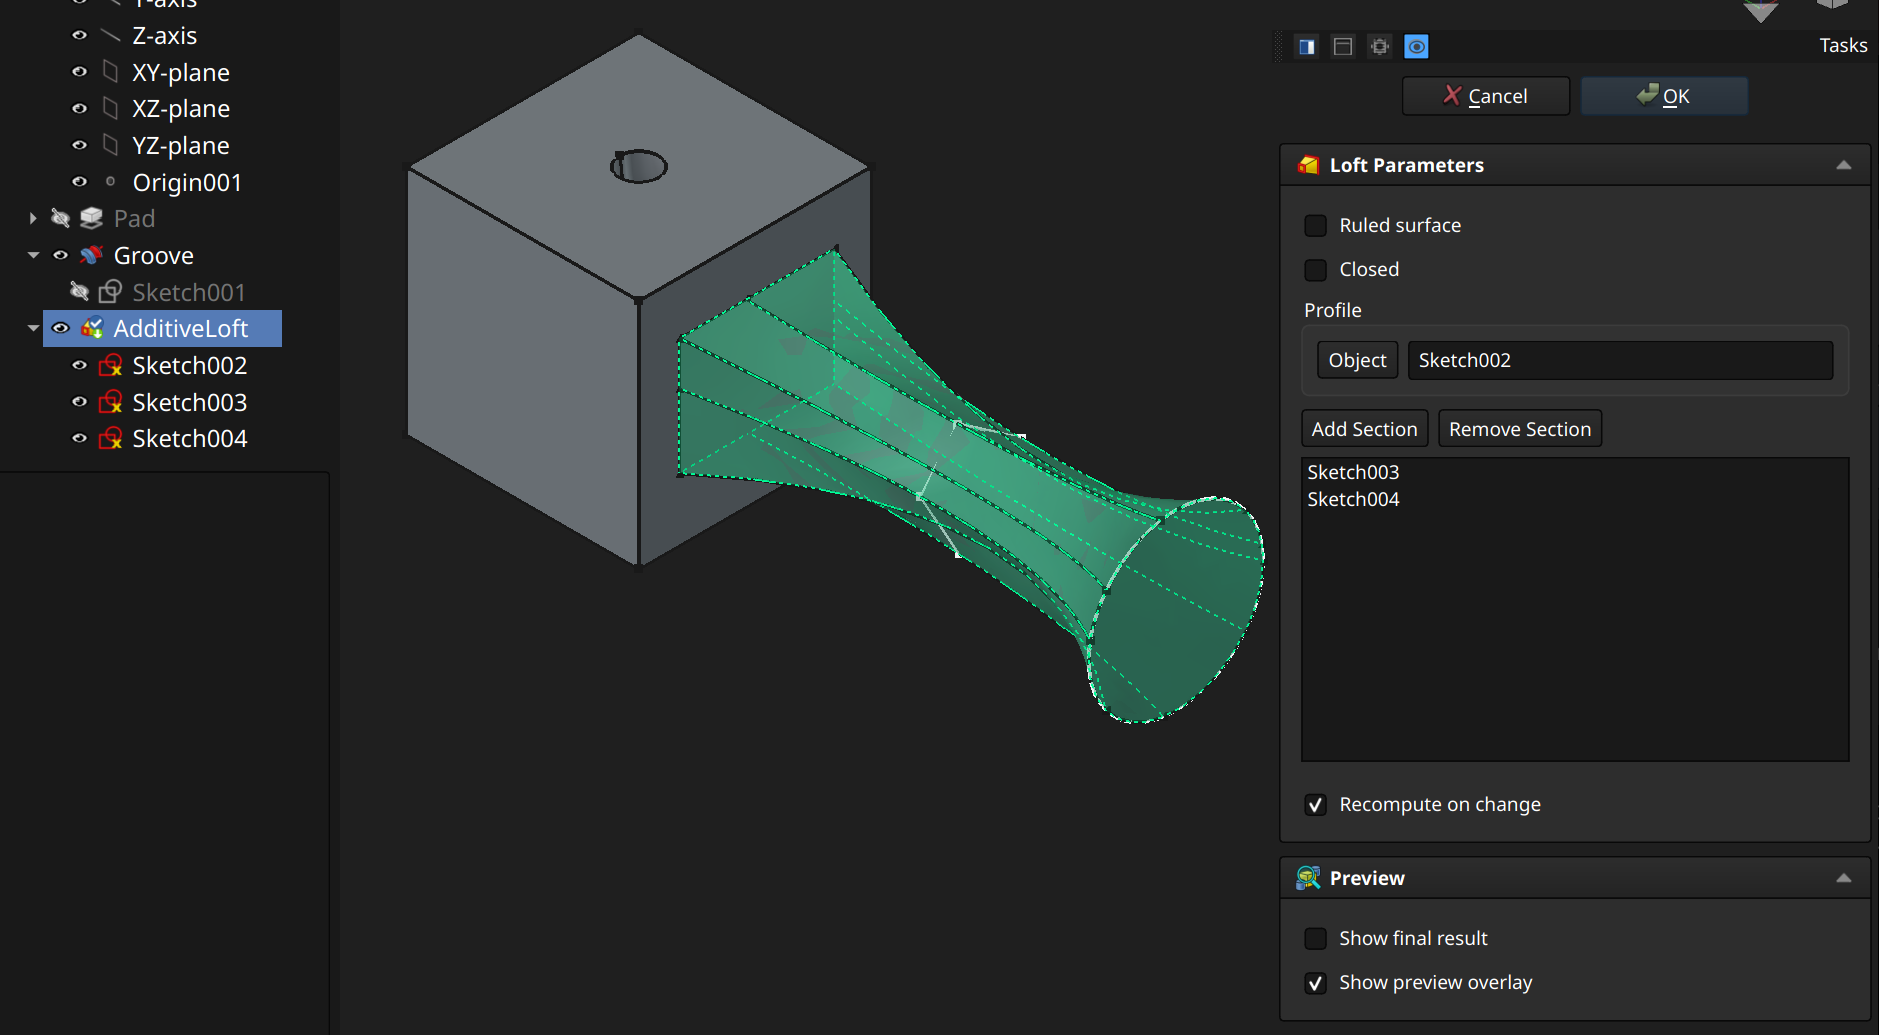Click the Origin001 point icon
The image size is (1879, 1035).
tap(111, 182)
